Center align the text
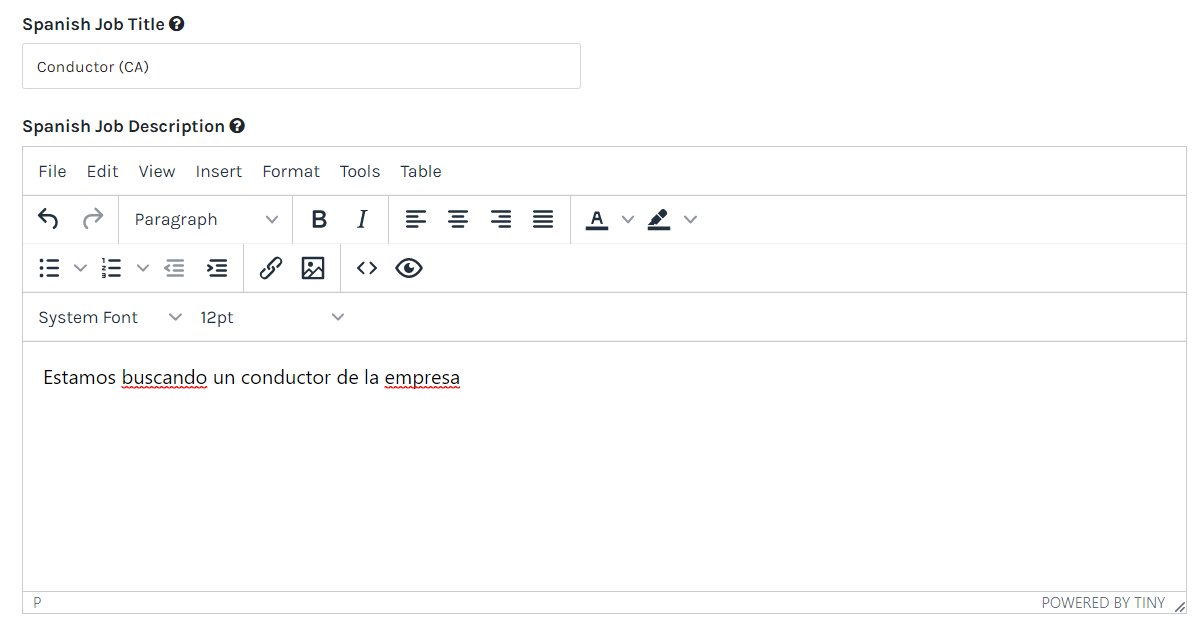Viewport: 1202px width, 631px height. pos(458,219)
